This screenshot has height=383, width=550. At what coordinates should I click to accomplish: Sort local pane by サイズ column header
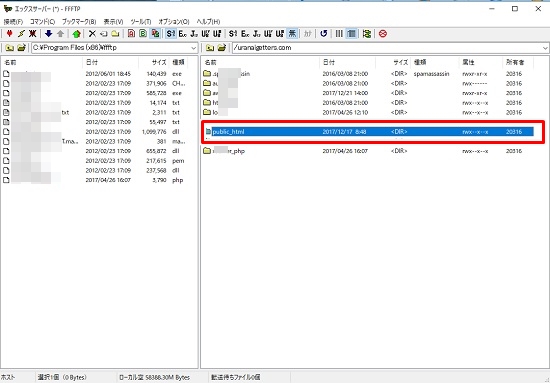[x=154, y=62]
